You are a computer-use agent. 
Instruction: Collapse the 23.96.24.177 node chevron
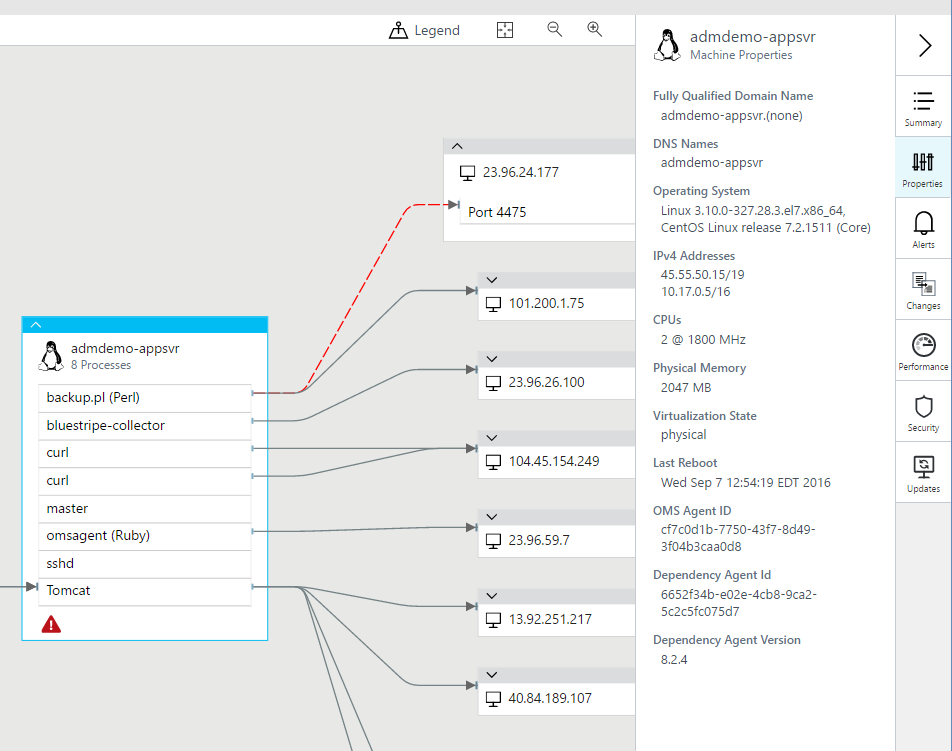coord(457,145)
